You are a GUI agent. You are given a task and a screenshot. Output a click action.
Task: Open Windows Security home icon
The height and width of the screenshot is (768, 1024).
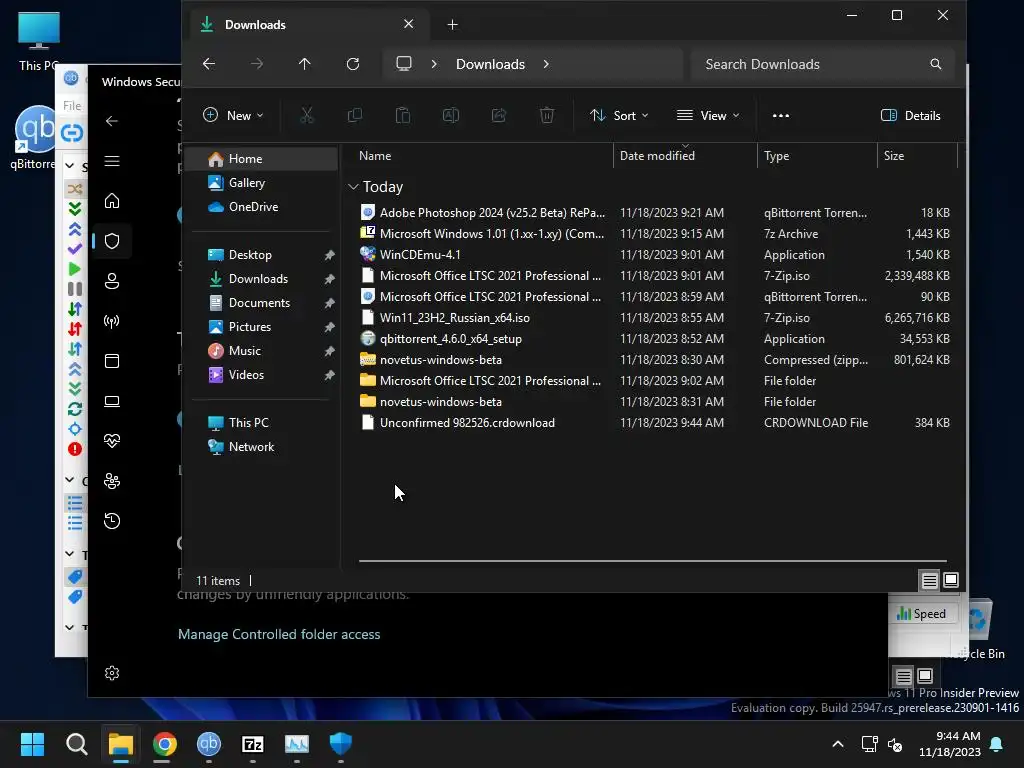(112, 201)
